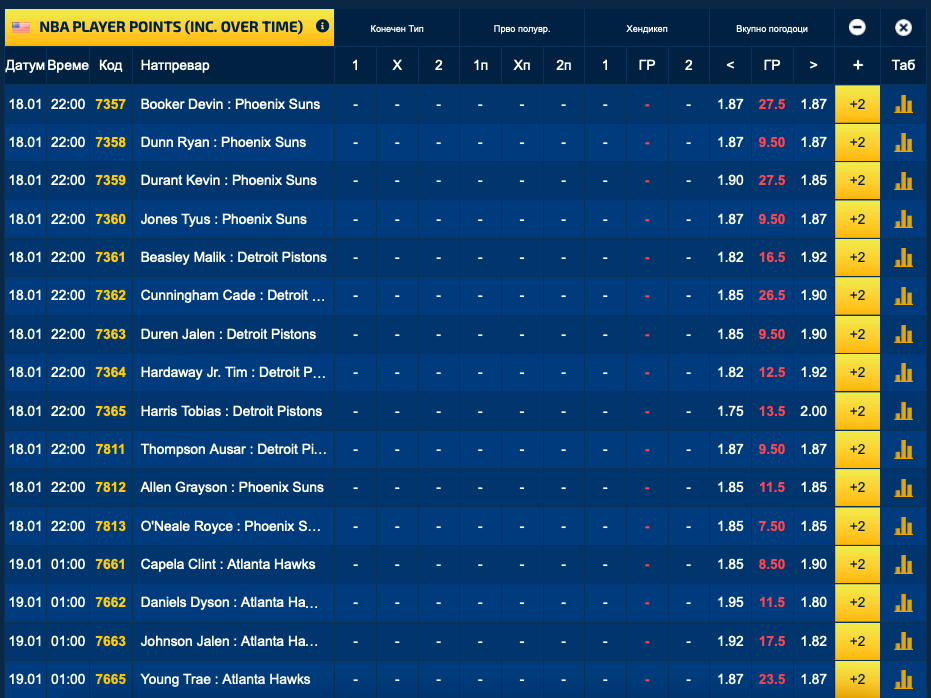
Task: Pick over 1.92 odds for Beasley Malik
Action: 813,257
